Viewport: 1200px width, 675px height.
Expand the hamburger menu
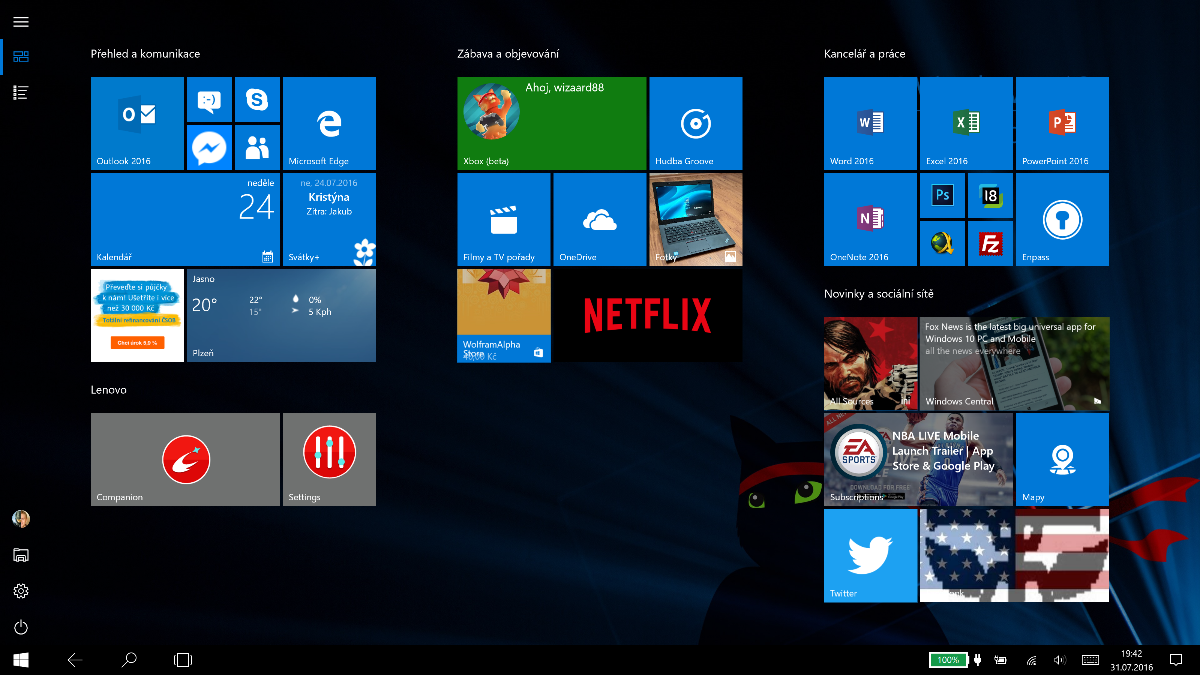tap(21, 21)
